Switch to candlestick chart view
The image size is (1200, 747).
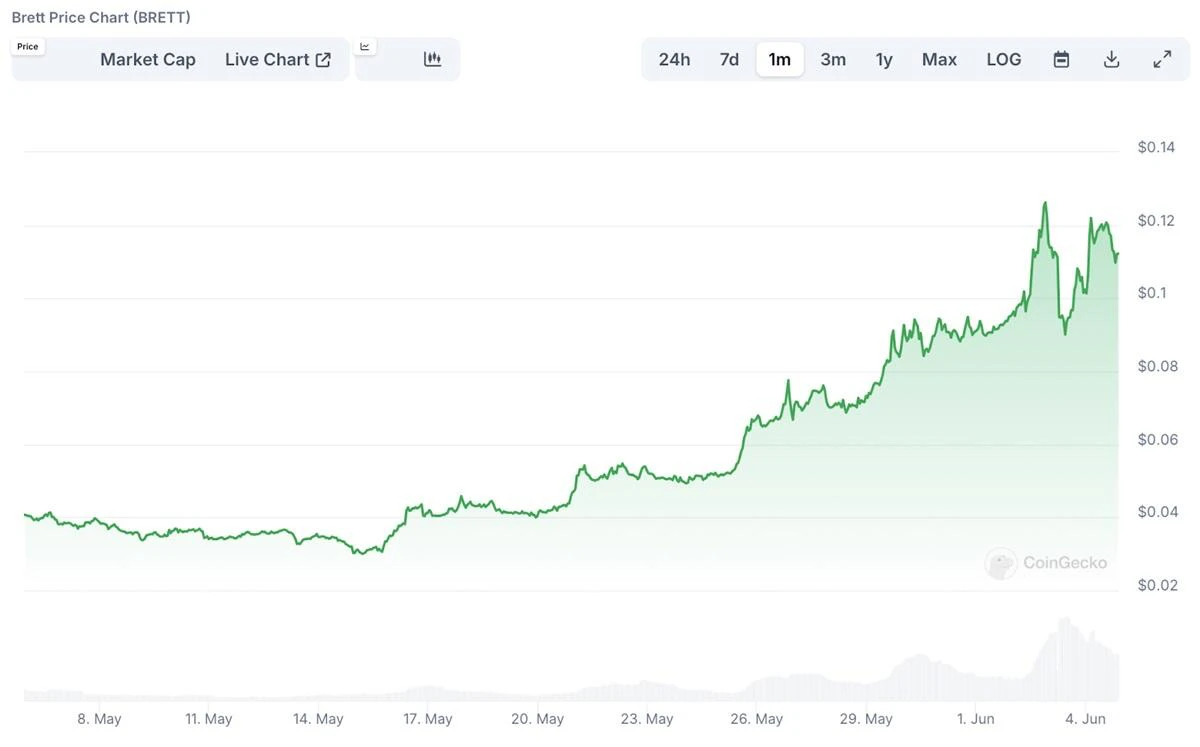432,60
